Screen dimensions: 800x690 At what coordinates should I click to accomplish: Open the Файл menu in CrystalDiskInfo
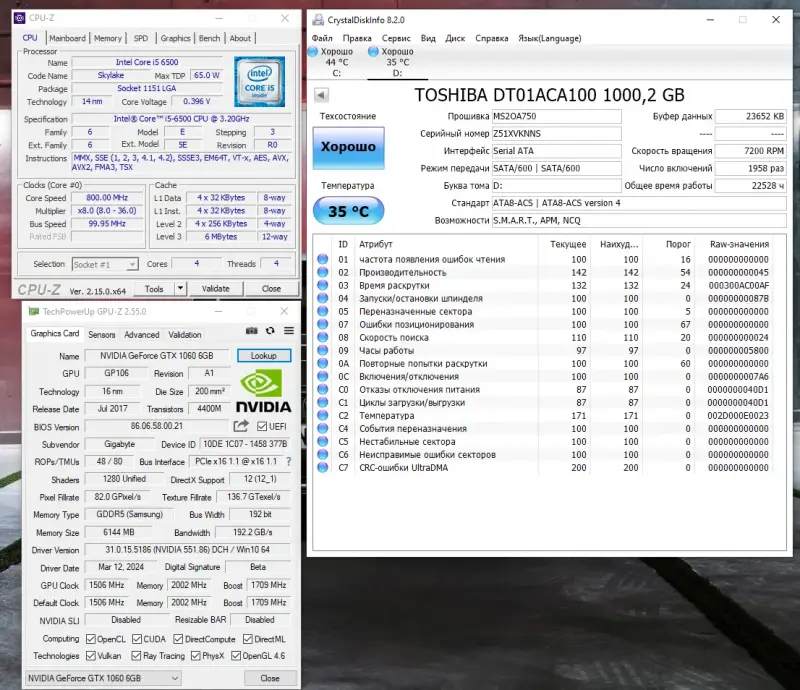(x=322, y=38)
